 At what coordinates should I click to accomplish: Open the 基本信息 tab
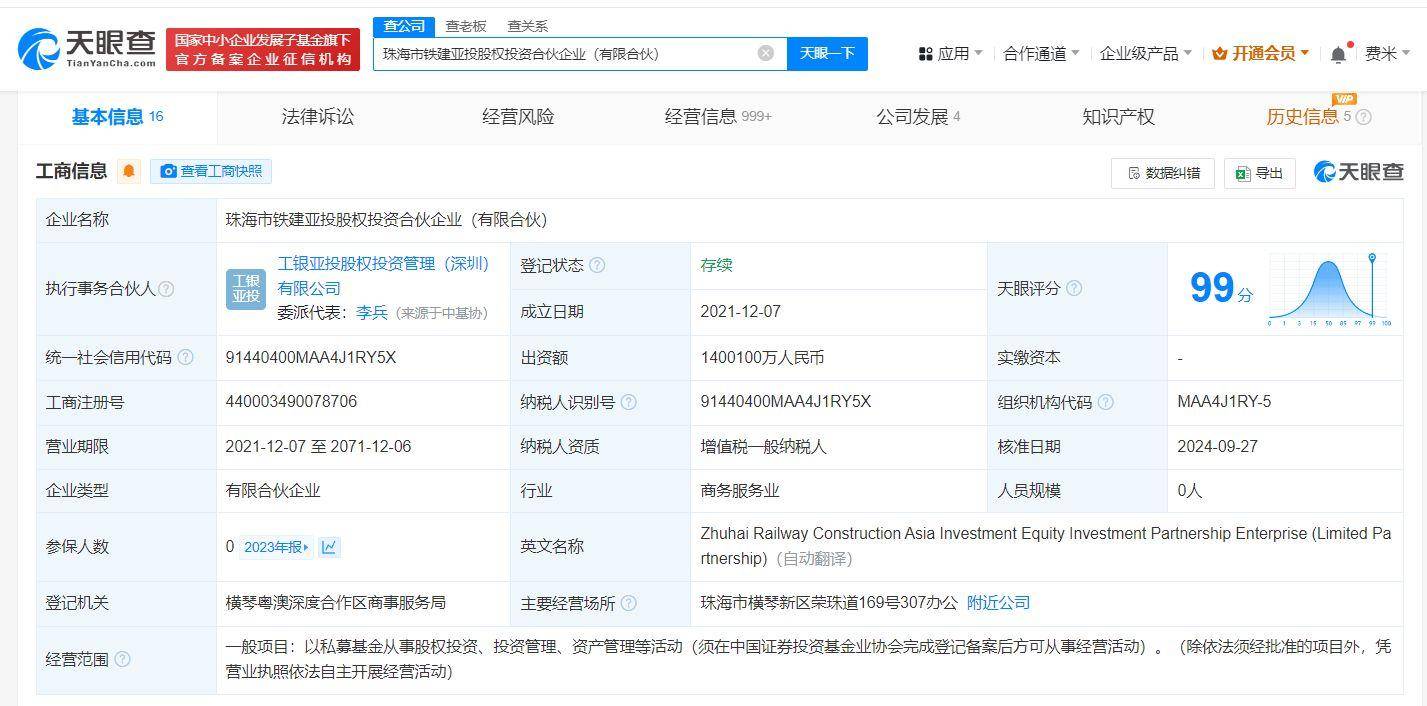point(117,117)
